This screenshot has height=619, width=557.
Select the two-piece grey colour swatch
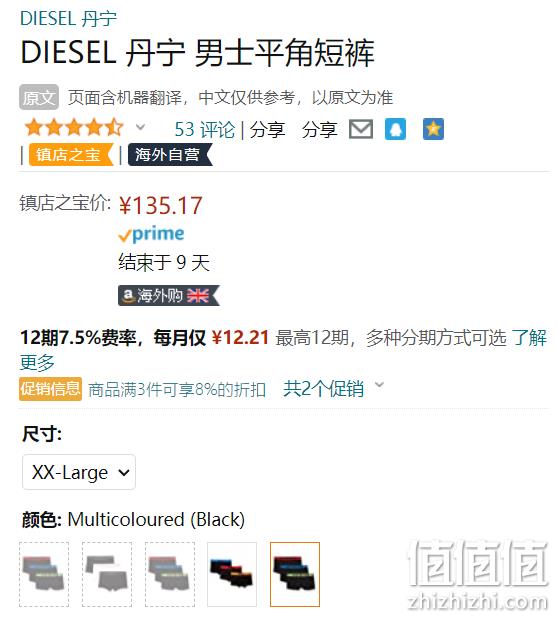pos(107,574)
